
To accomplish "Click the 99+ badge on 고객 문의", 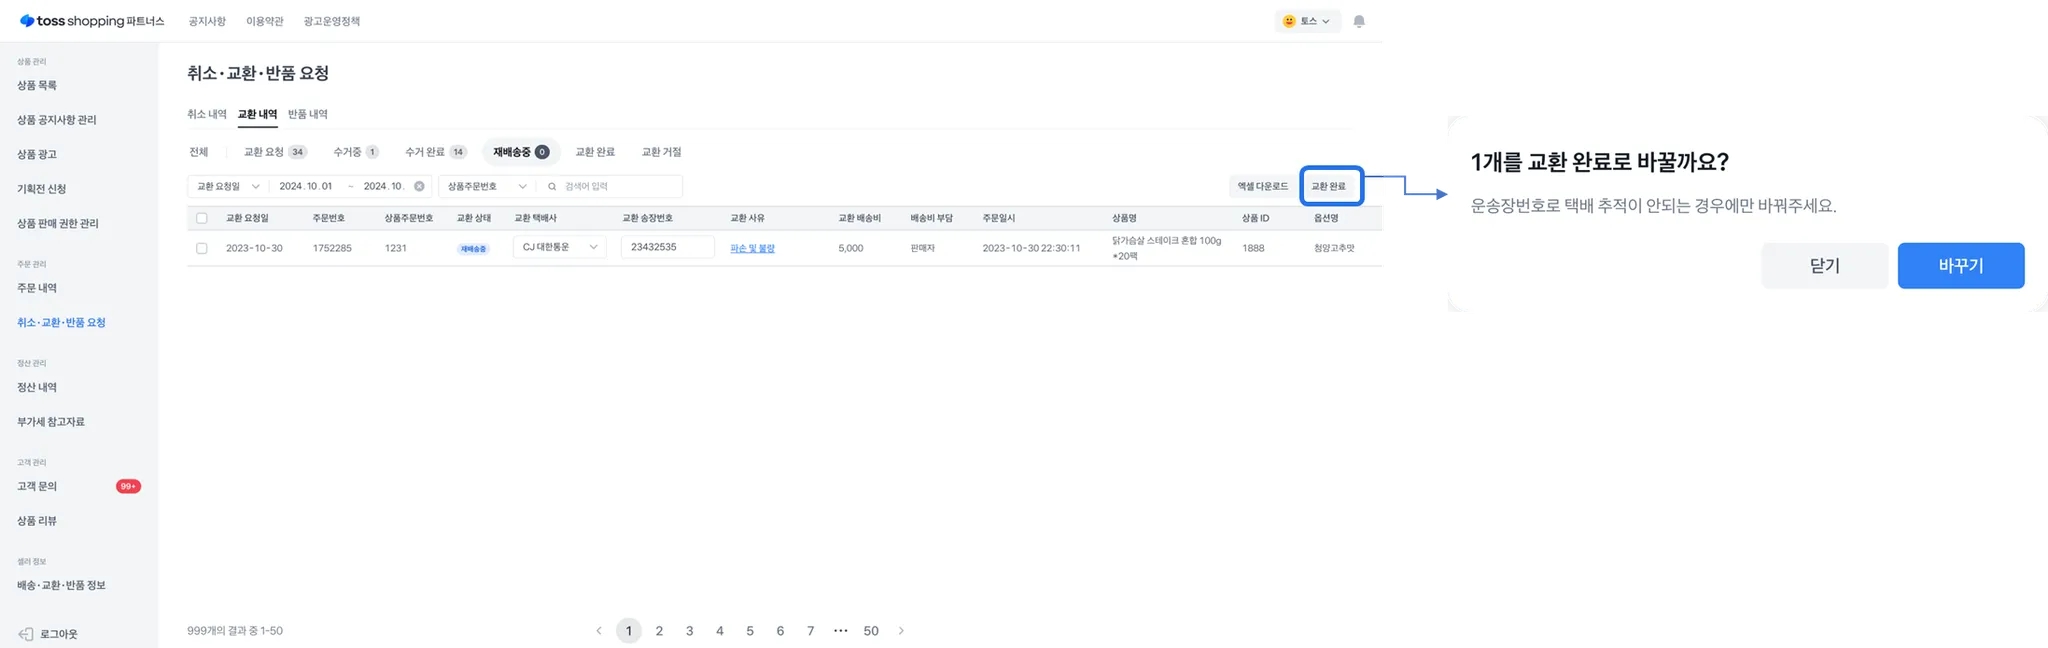I will pos(128,486).
